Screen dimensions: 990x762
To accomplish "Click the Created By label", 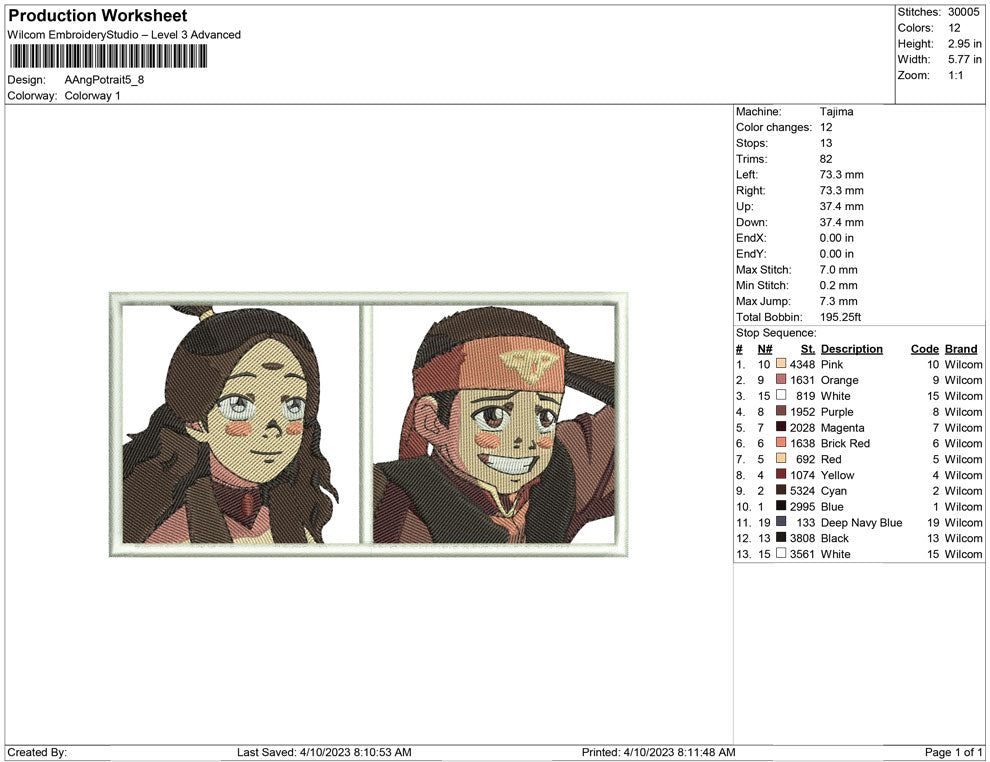I will coord(37,752).
